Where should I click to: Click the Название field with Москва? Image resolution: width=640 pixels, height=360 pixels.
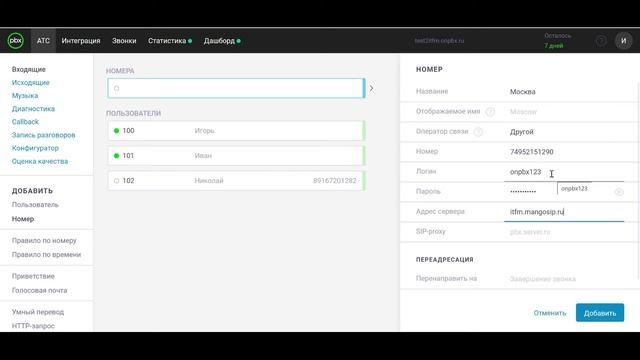pos(564,92)
